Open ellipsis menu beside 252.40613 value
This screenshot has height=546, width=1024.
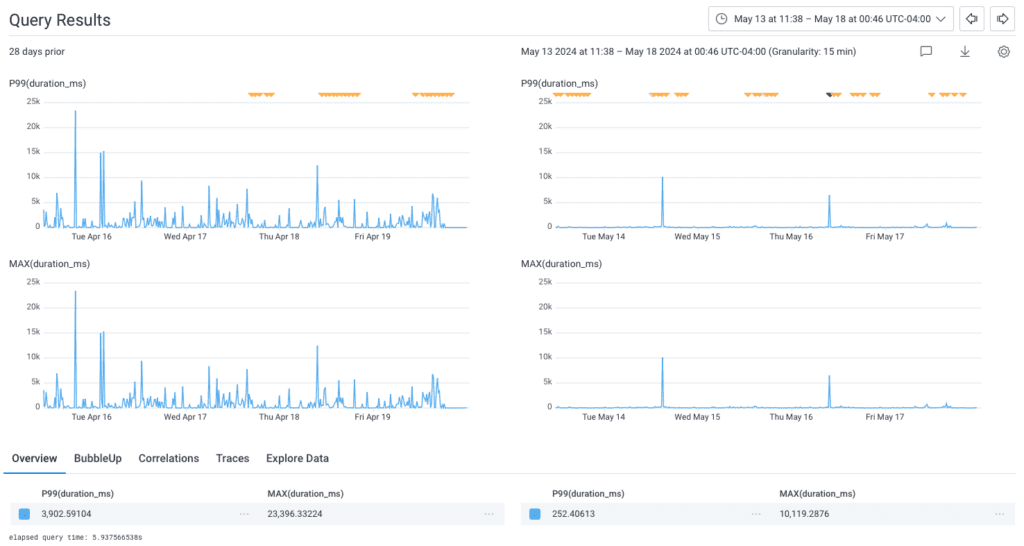(755, 514)
